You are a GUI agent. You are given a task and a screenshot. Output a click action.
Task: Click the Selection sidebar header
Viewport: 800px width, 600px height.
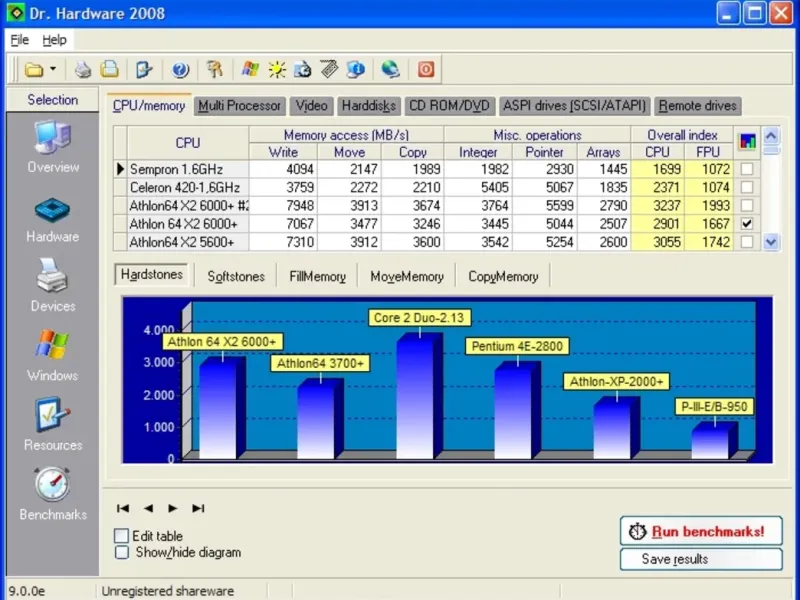point(53,99)
